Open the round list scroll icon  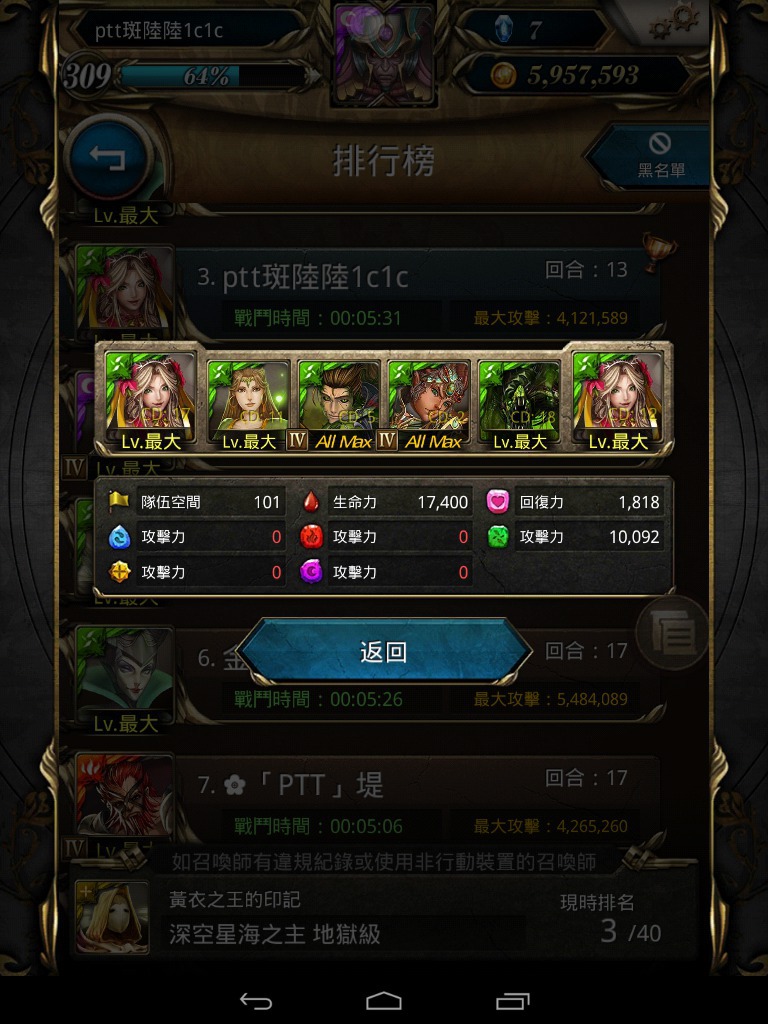673,632
